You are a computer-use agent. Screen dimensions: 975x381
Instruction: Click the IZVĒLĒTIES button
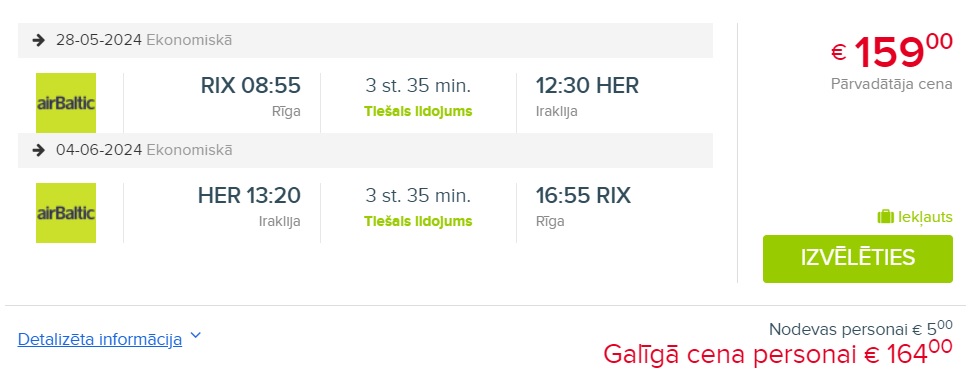tap(857, 259)
